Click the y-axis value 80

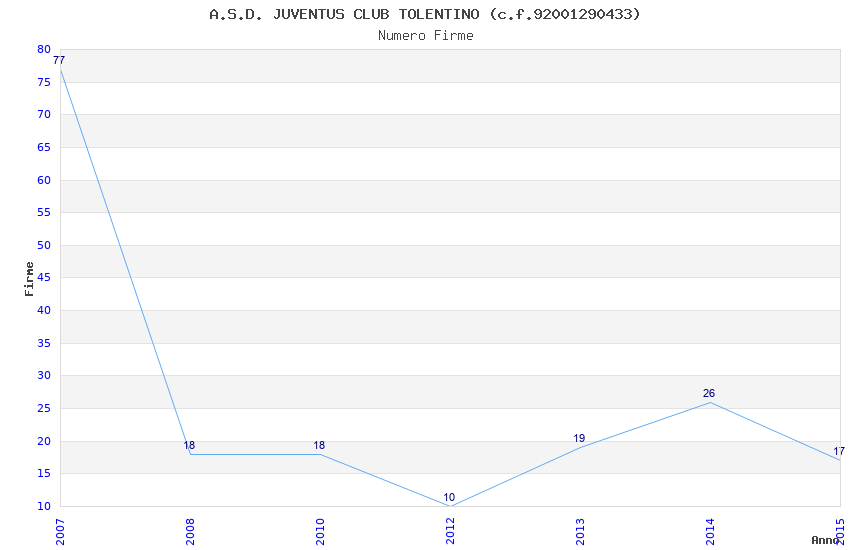coord(44,49)
